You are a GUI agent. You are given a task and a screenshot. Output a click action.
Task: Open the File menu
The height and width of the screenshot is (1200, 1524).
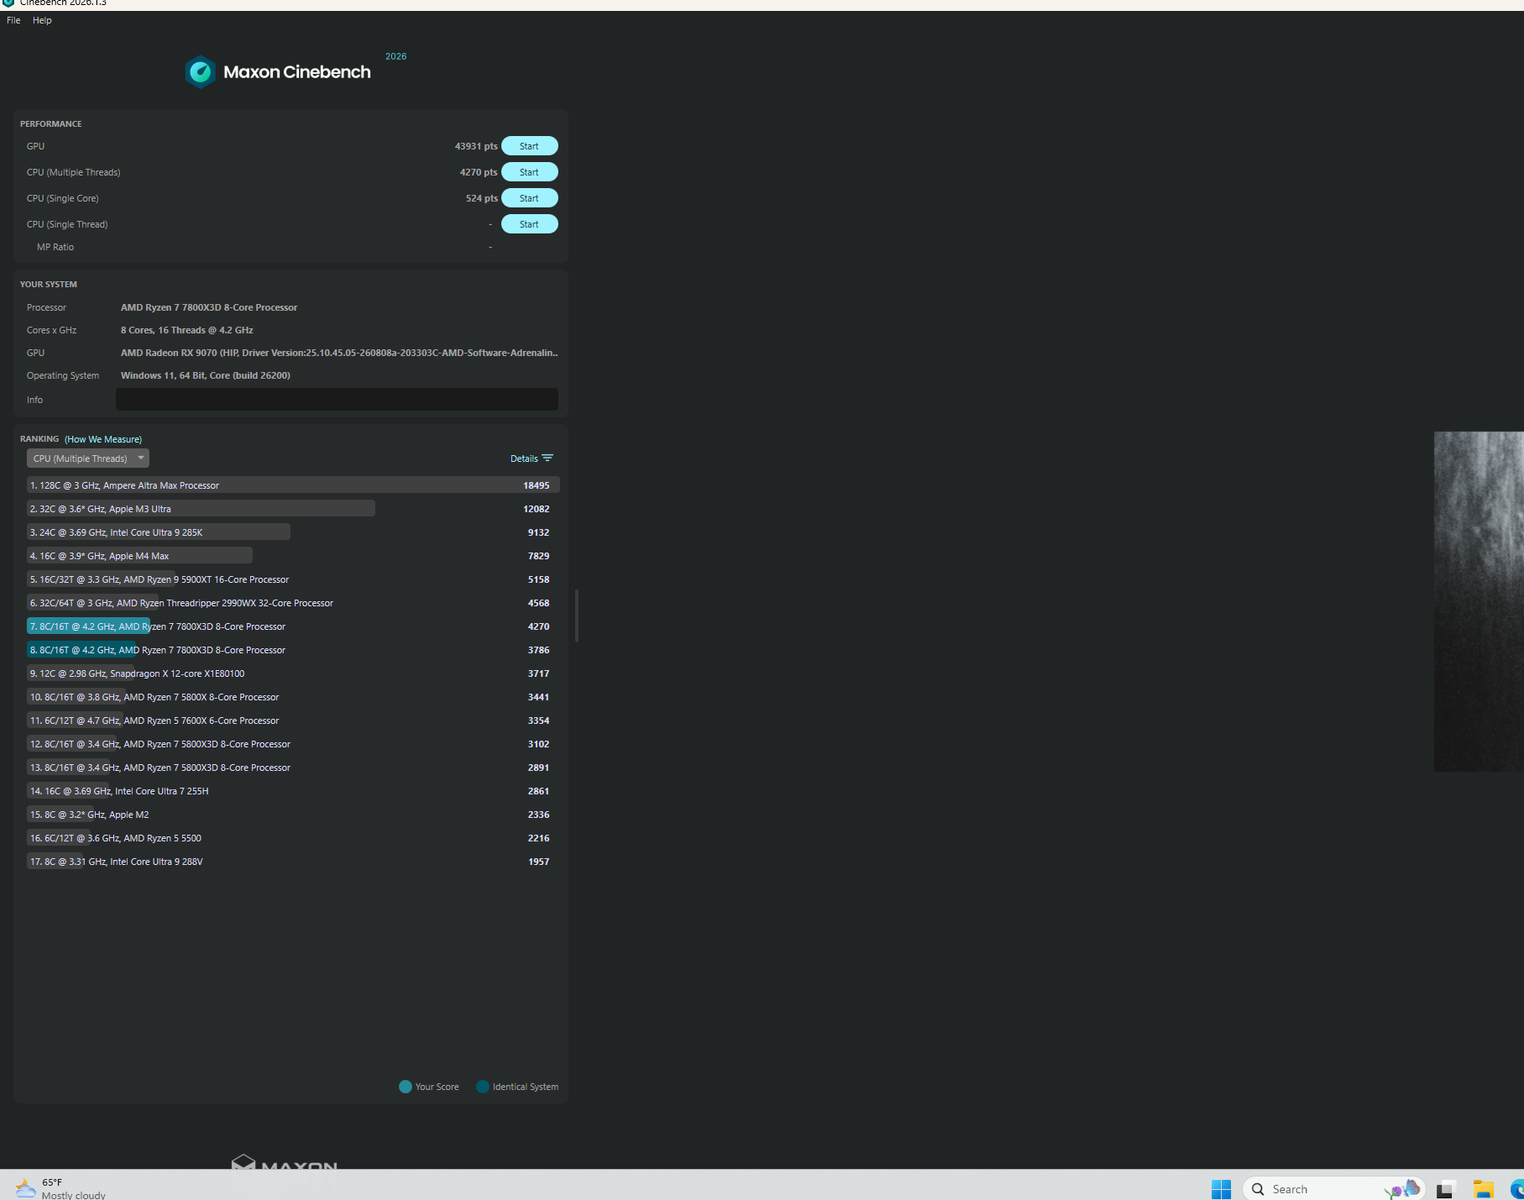13,20
